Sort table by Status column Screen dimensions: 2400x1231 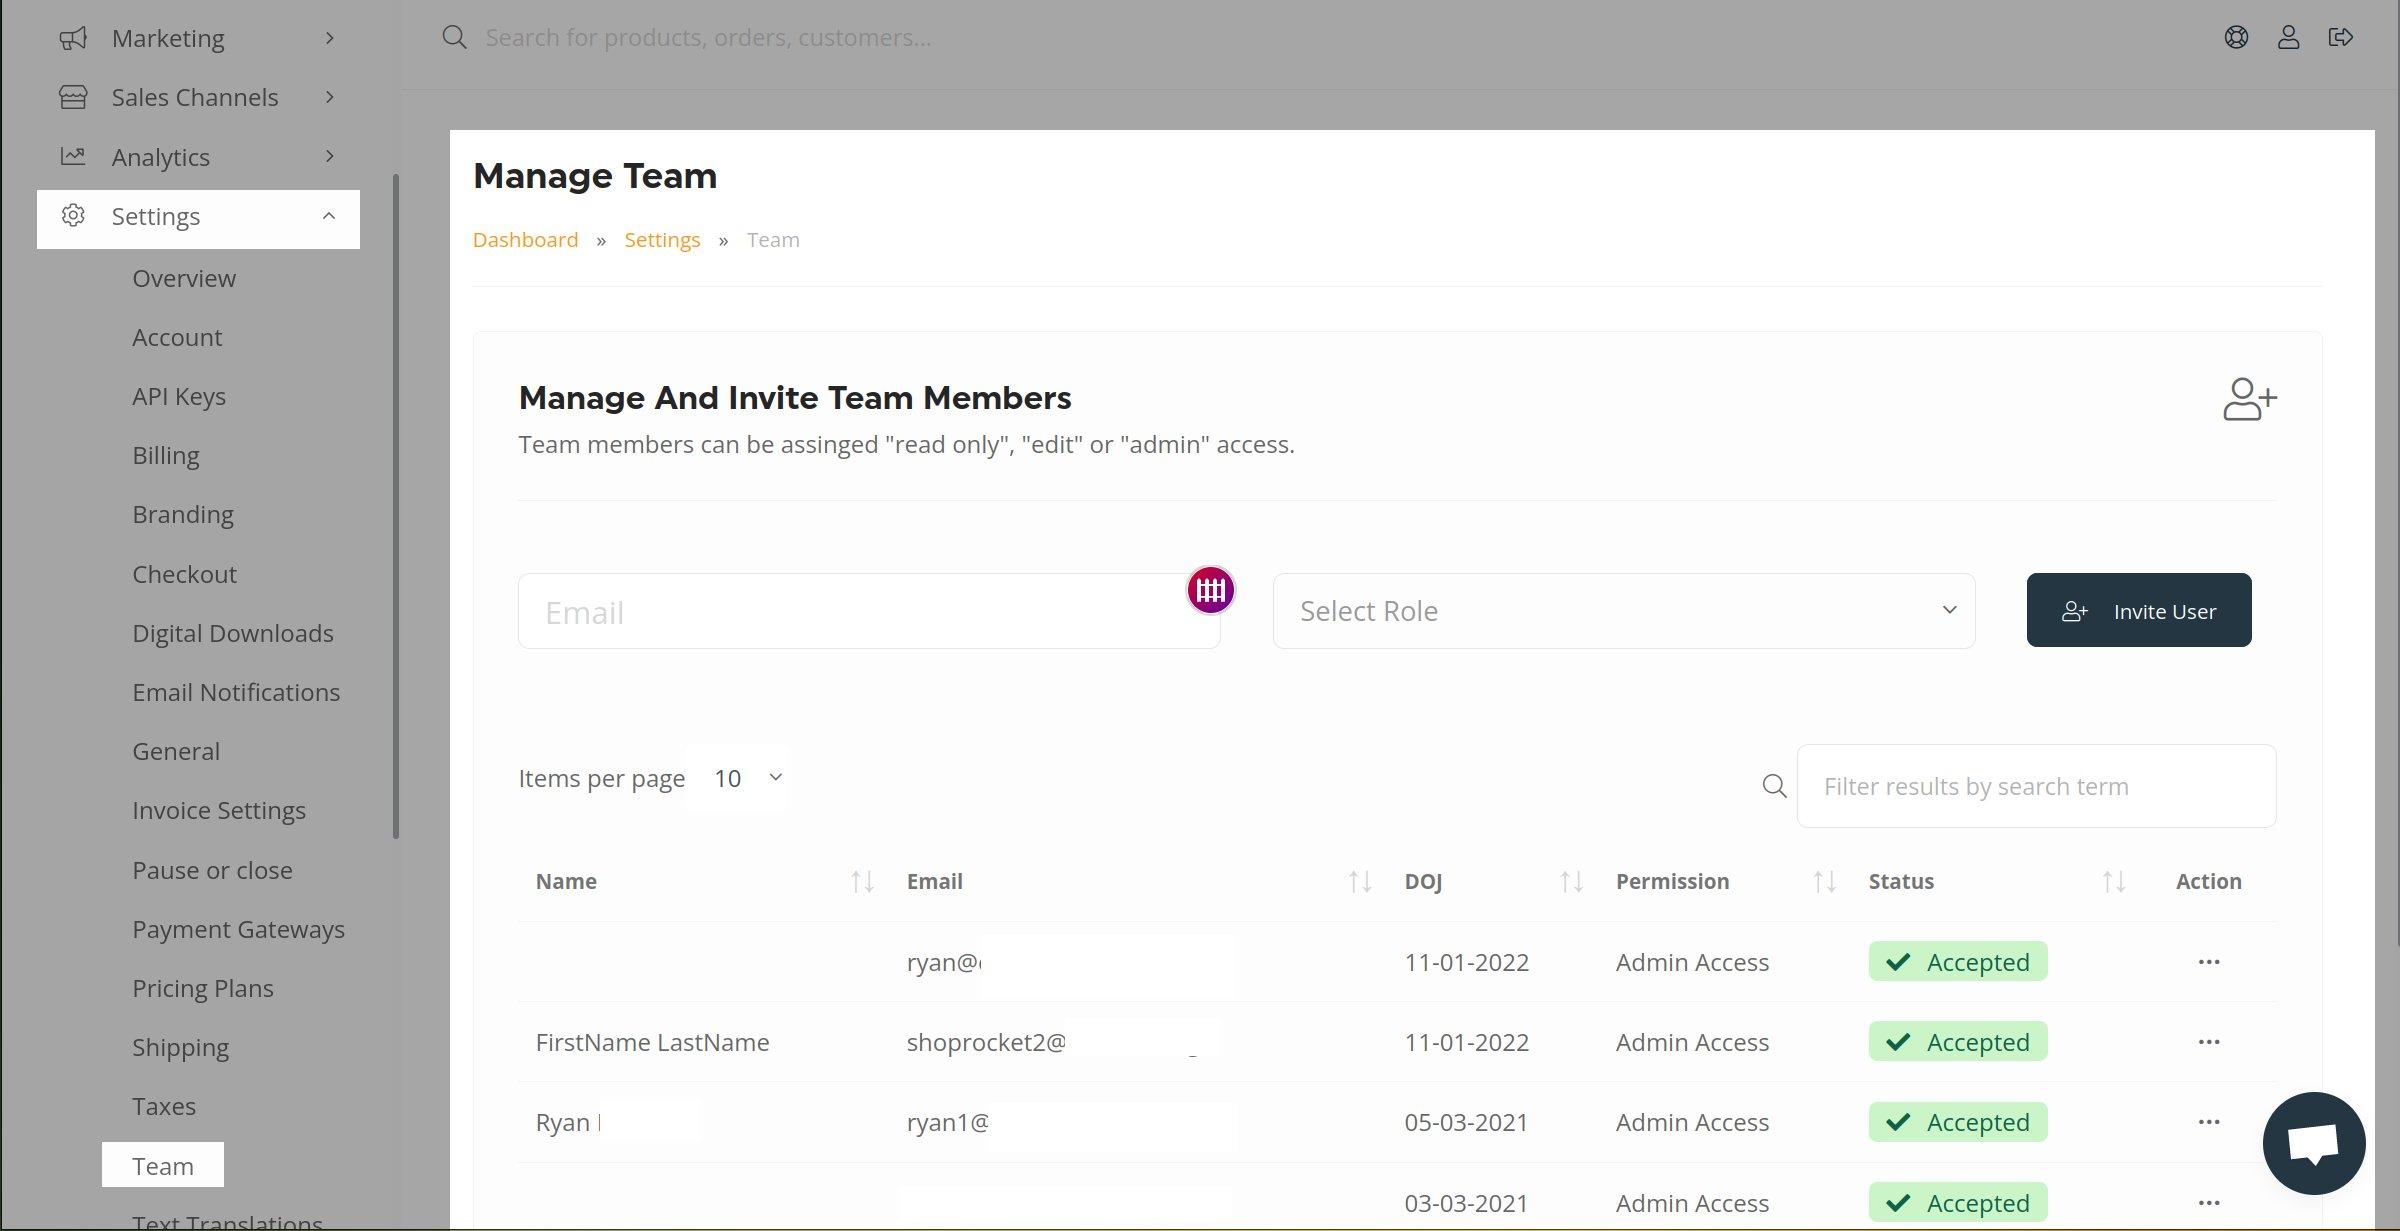2113,881
